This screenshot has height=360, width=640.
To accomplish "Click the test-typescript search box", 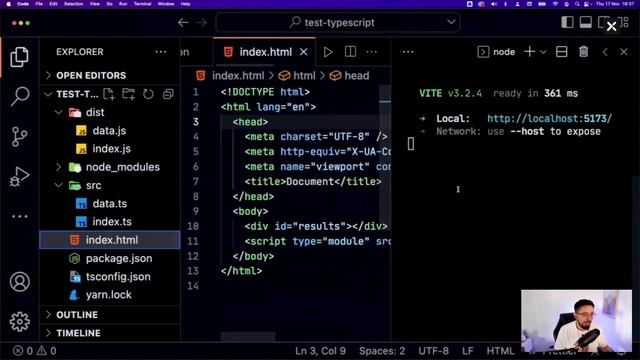I will click(338, 22).
